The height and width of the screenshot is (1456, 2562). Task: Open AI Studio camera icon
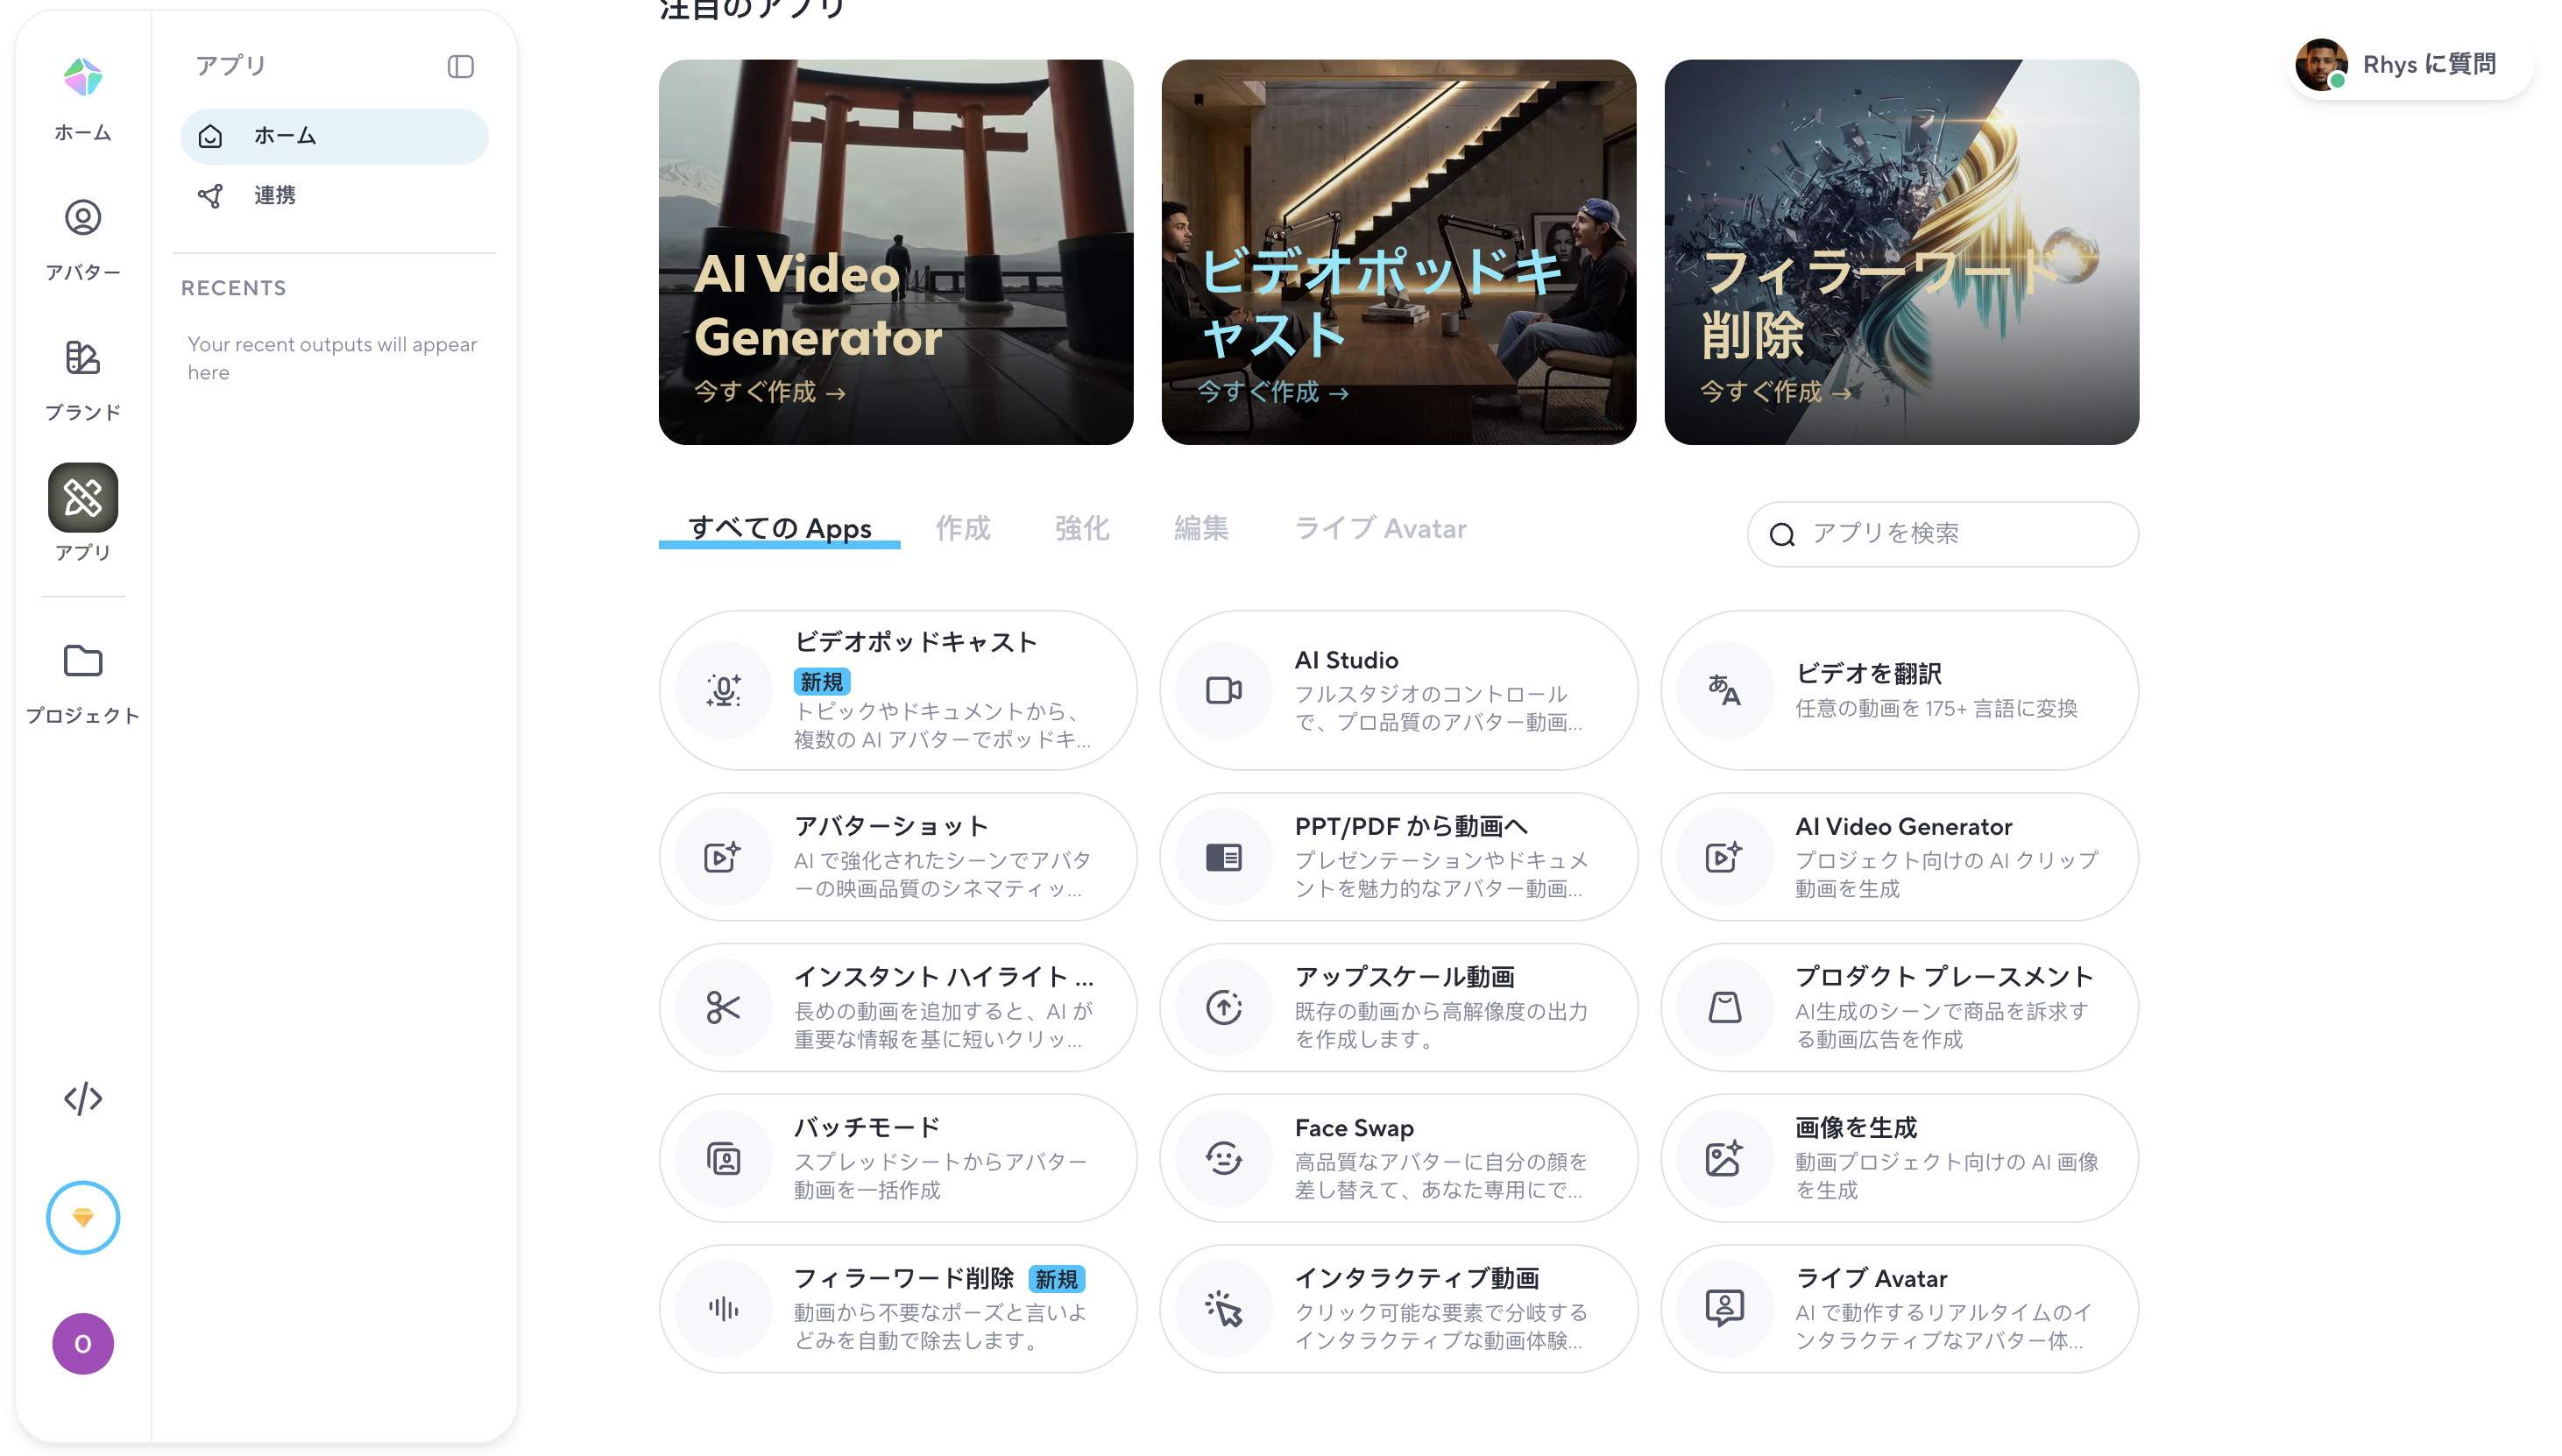coord(1223,690)
